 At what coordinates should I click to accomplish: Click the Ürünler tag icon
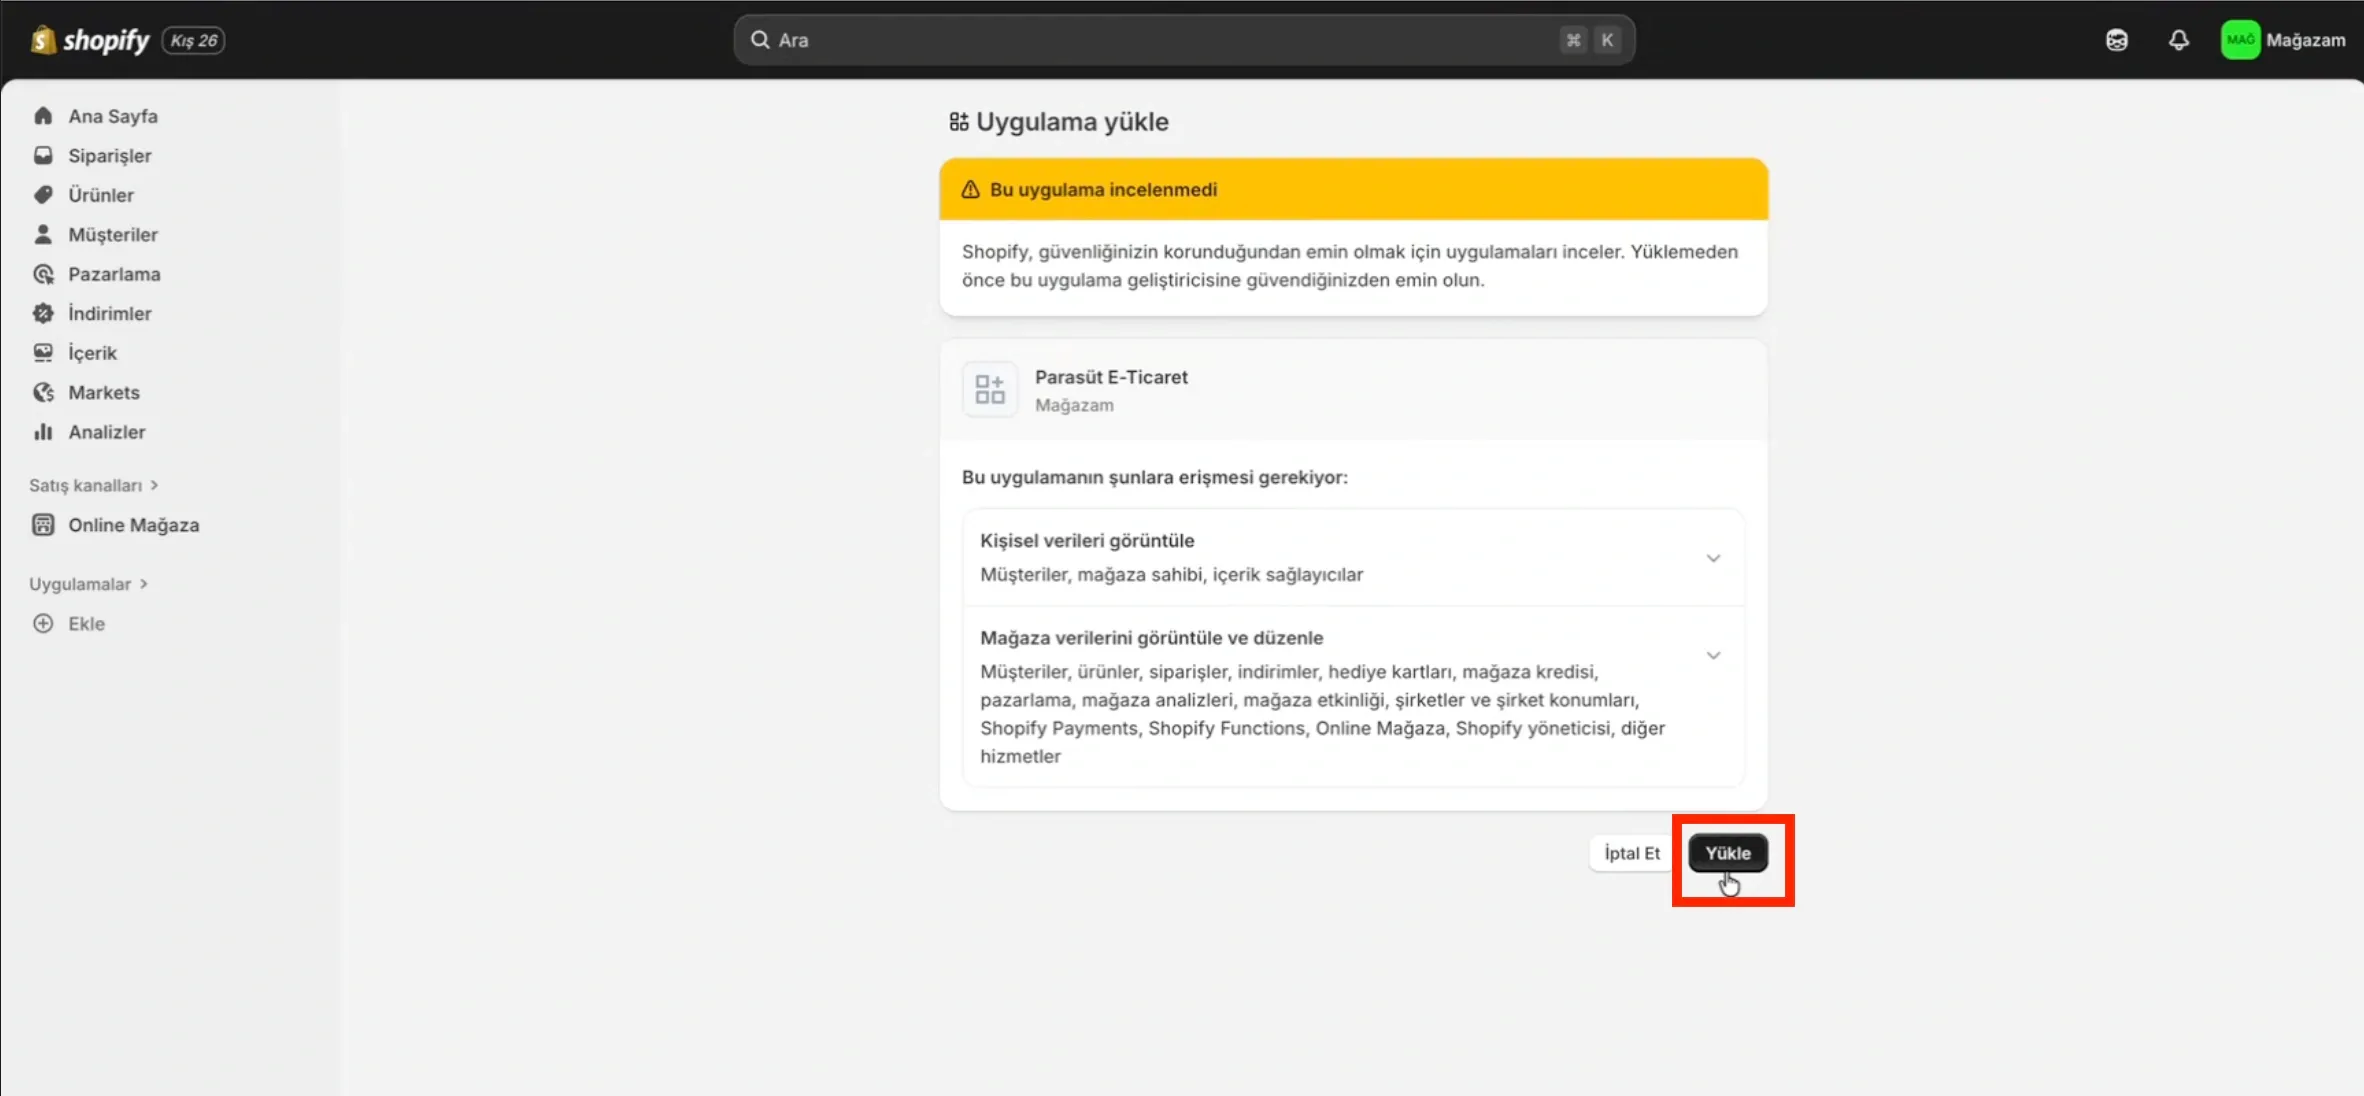[43, 195]
